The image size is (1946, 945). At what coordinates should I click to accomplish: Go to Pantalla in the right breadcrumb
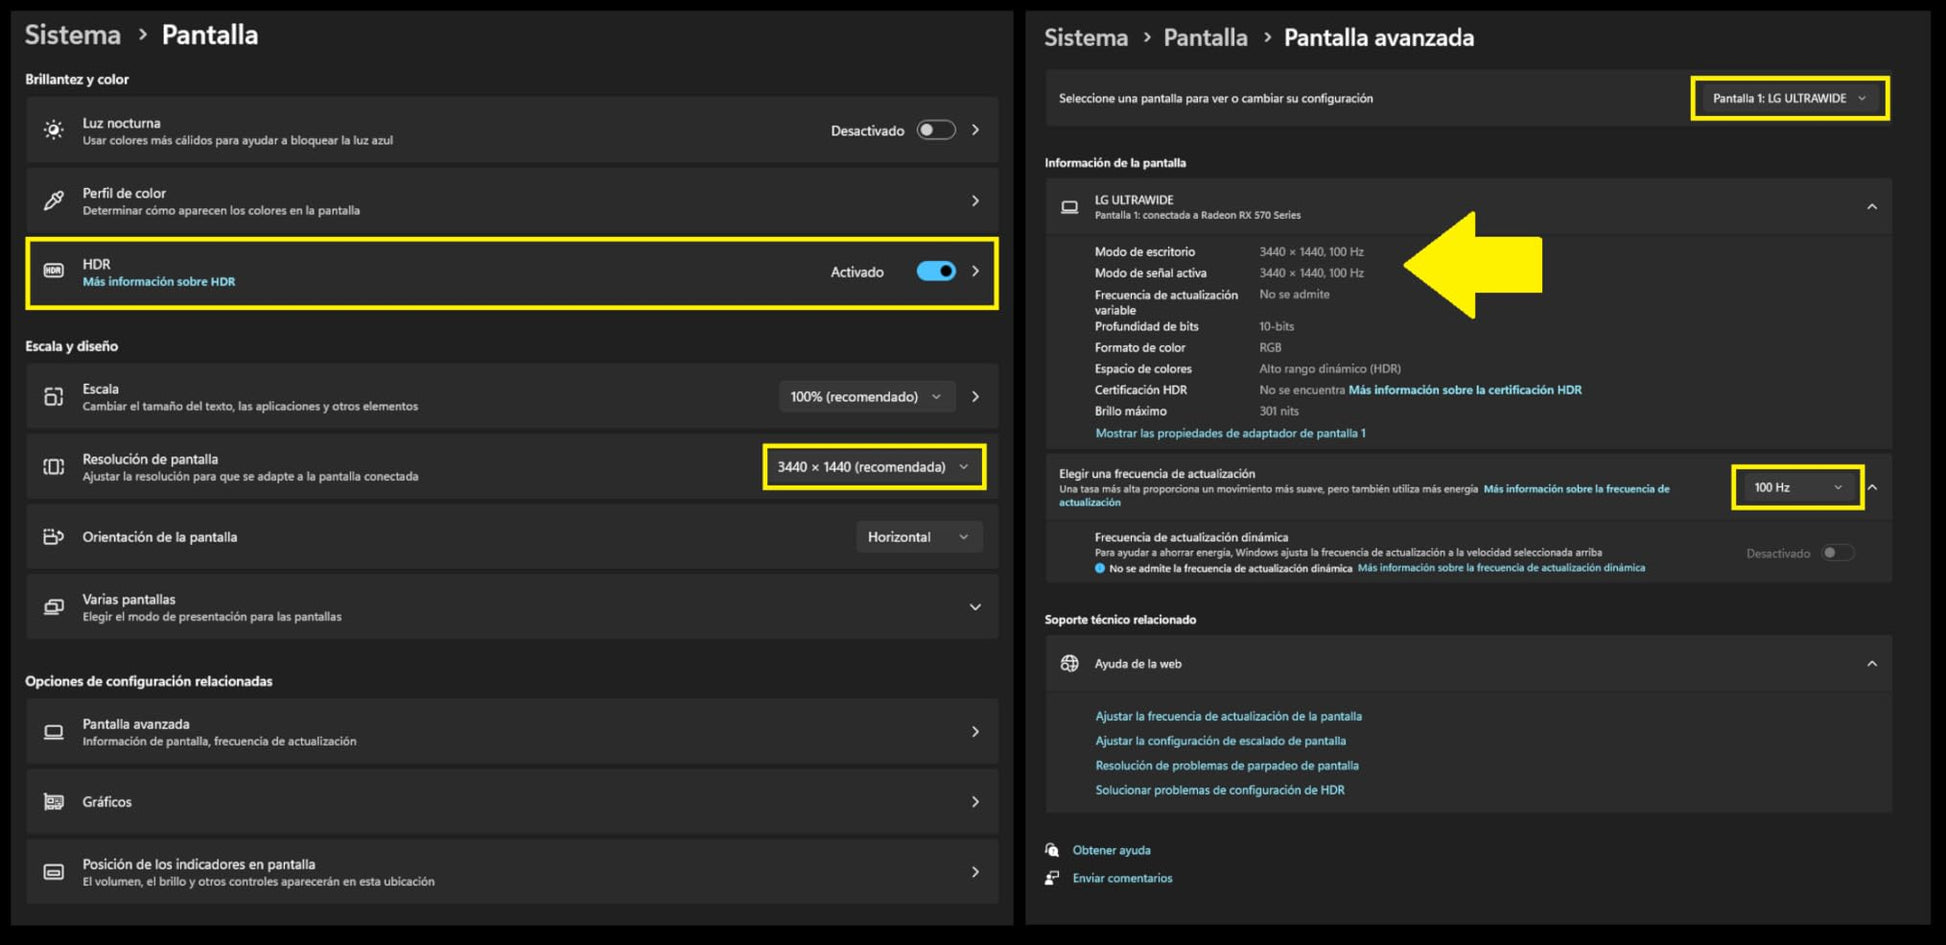[x=1205, y=38]
